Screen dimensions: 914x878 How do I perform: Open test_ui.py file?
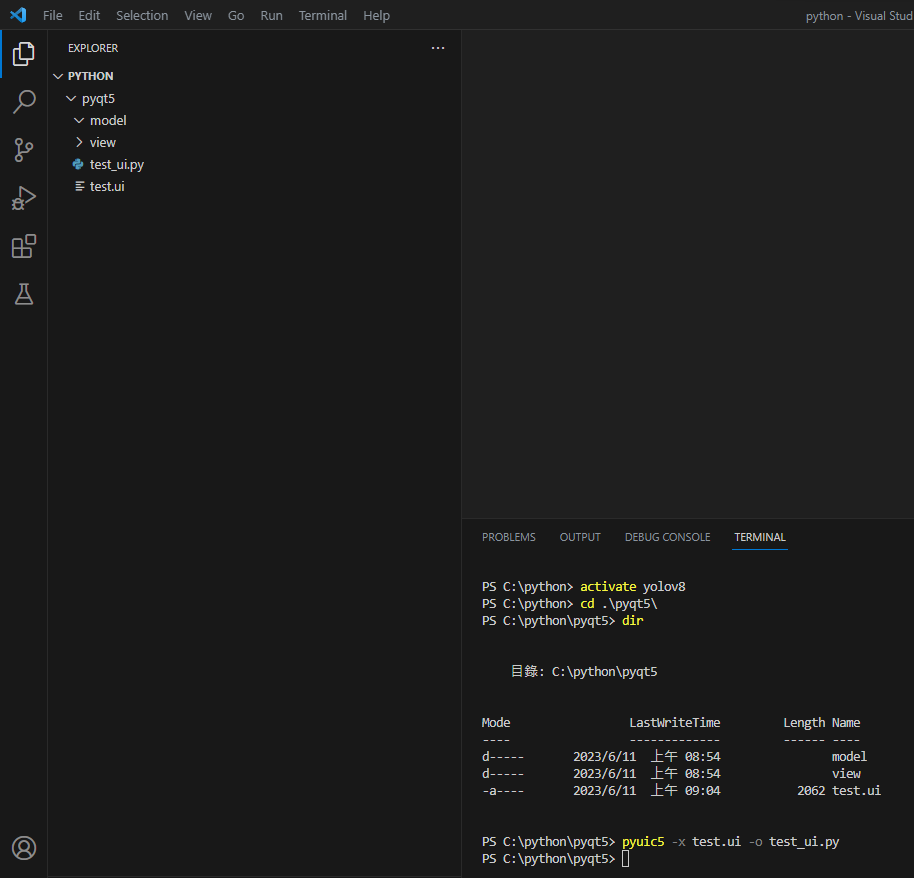[116, 164]
